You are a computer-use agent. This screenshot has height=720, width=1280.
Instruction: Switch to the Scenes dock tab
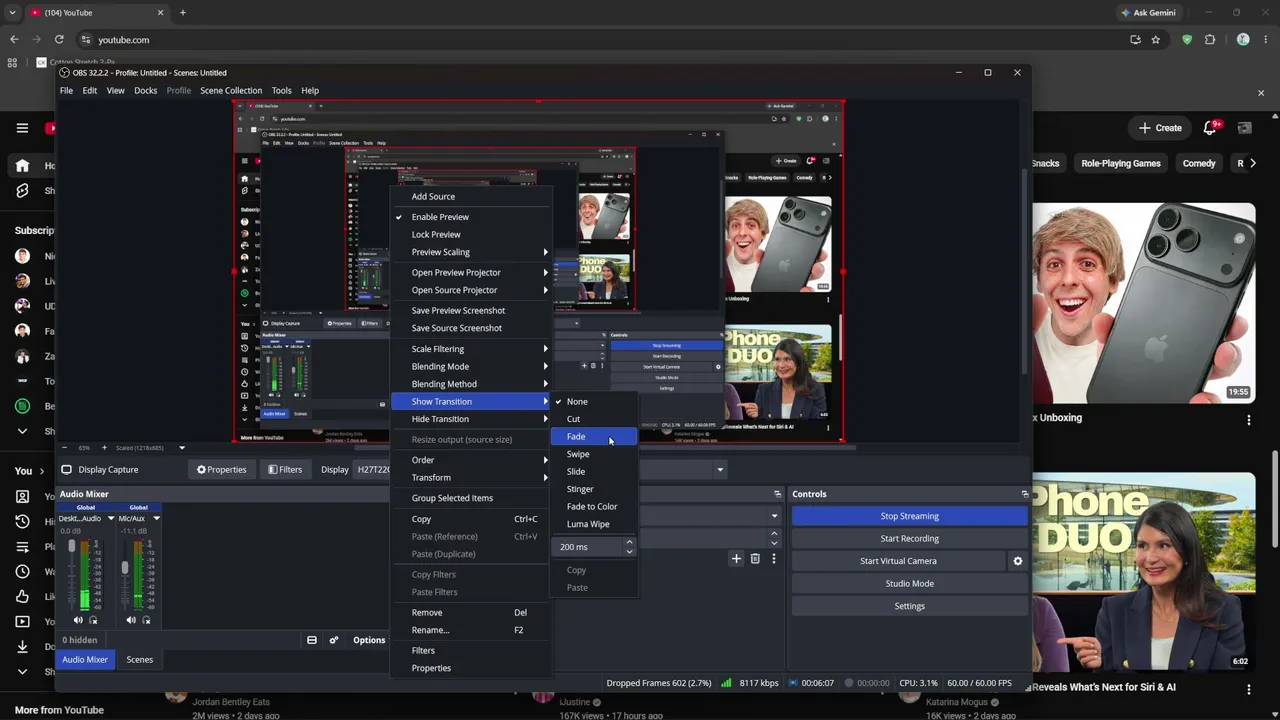coord(139,660)
